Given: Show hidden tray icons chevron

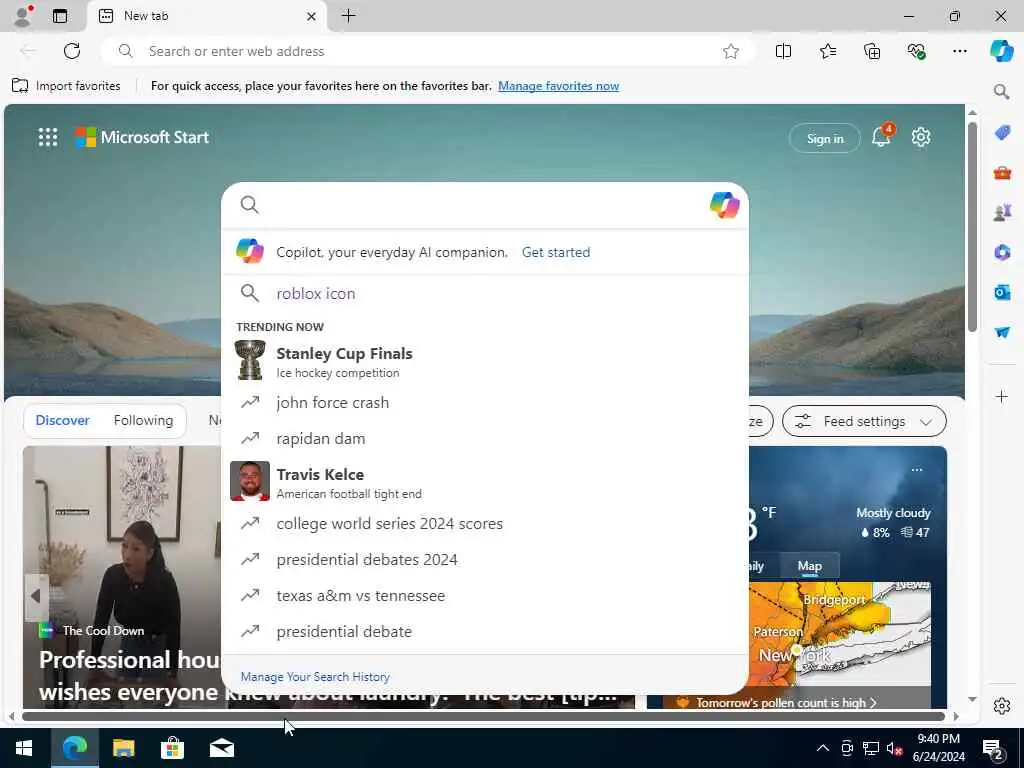Looking at the screenshot, I should click(x=823, y=748).
